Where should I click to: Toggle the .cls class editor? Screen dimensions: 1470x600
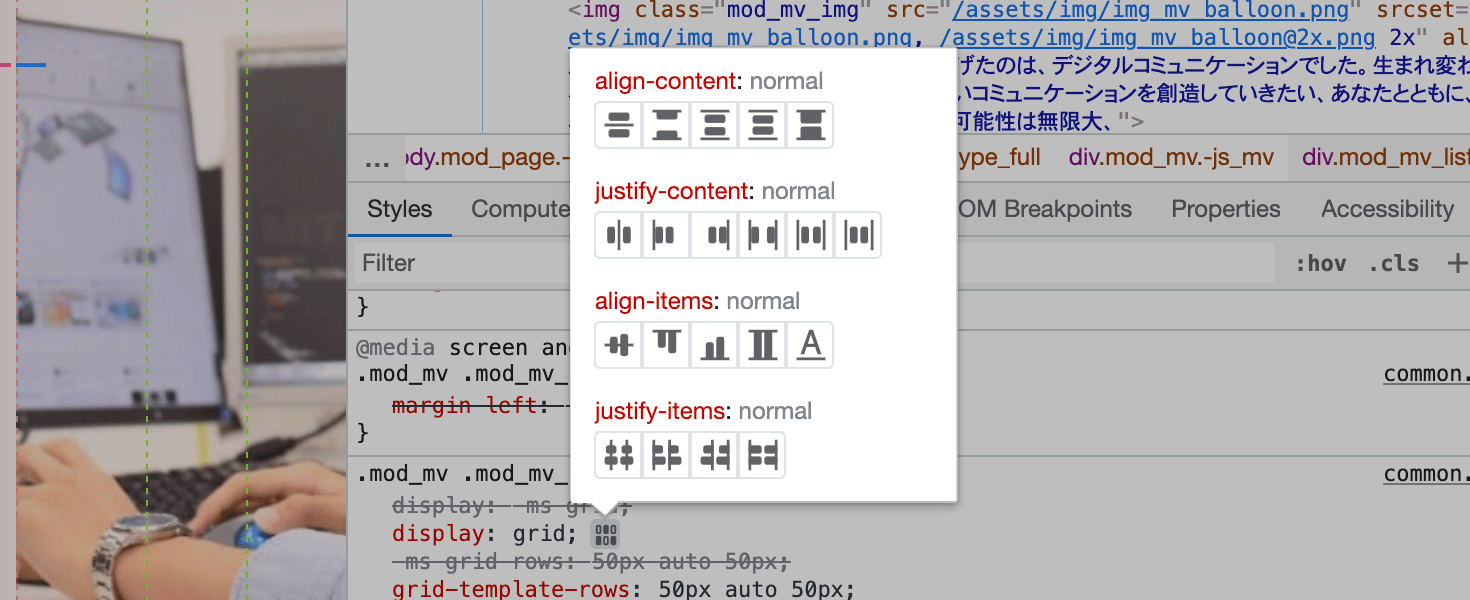point(1394,264)
